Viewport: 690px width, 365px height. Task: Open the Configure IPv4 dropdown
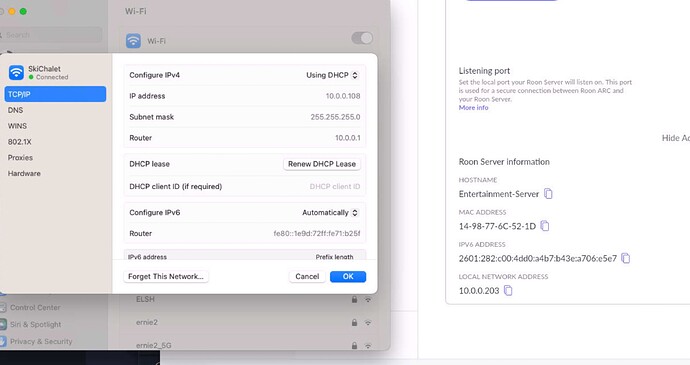point(333,75)
